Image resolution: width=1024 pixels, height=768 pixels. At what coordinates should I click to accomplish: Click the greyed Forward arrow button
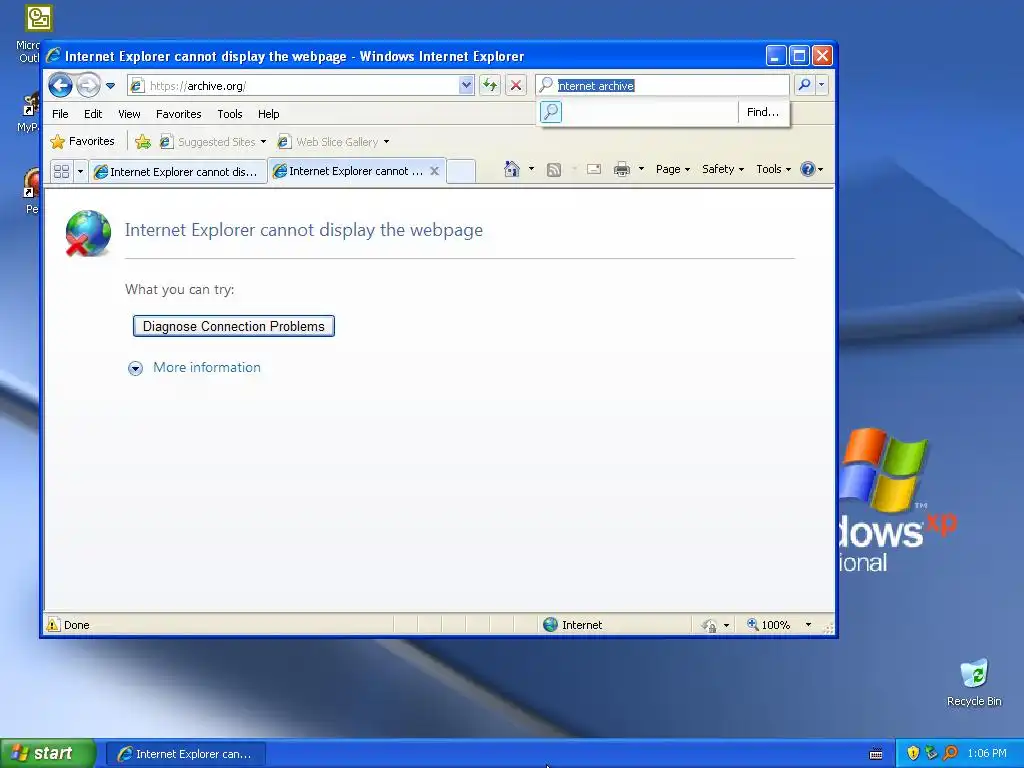point(88,85)
